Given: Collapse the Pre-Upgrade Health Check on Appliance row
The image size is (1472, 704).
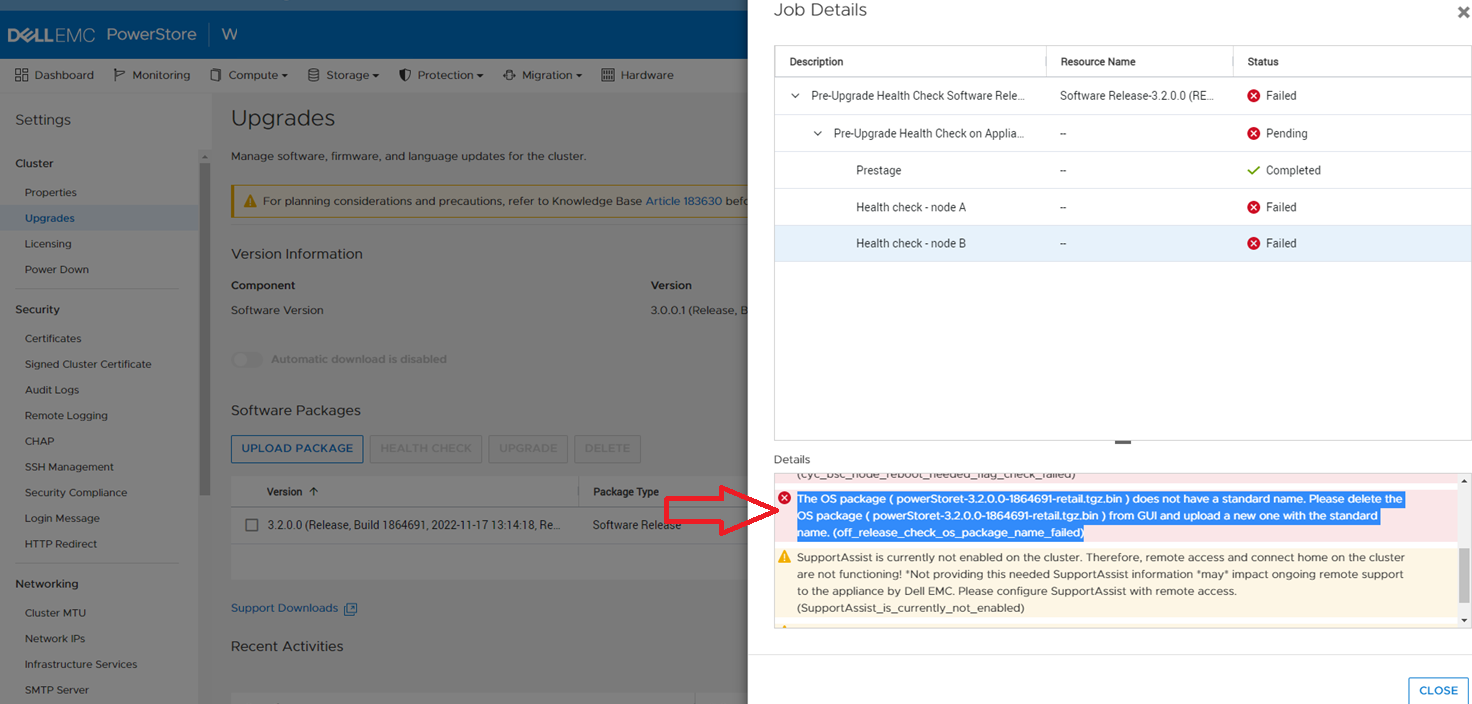Looking at the screenshot, I should click(x=818, y=133).
